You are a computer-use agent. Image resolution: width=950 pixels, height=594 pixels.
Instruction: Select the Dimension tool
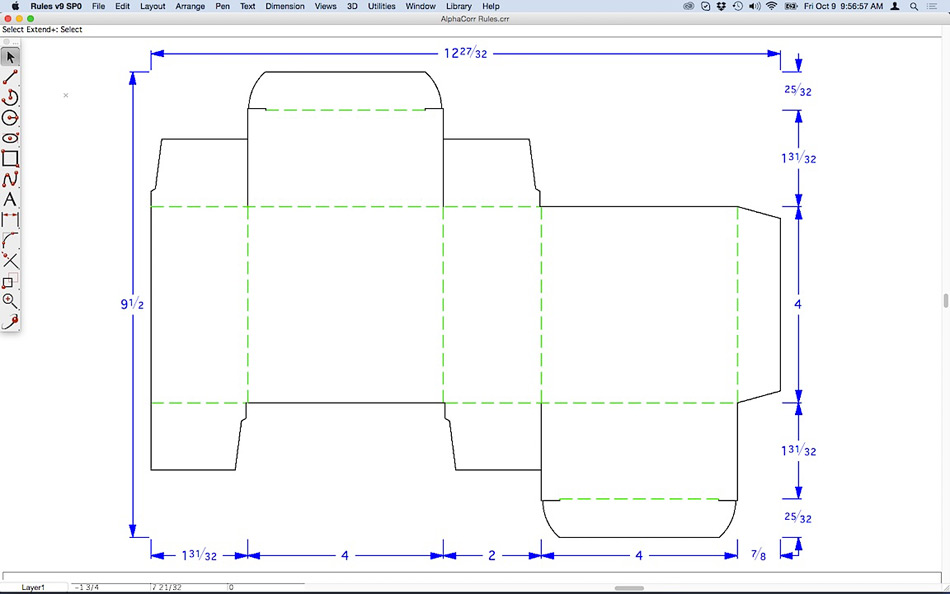click(x=10, y=219)
